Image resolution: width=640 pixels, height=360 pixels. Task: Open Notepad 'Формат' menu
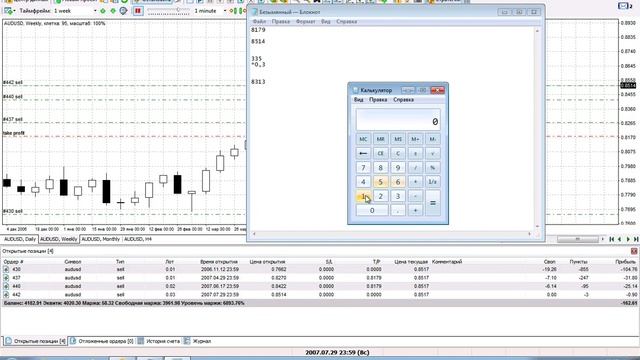(x=305, y=22)
